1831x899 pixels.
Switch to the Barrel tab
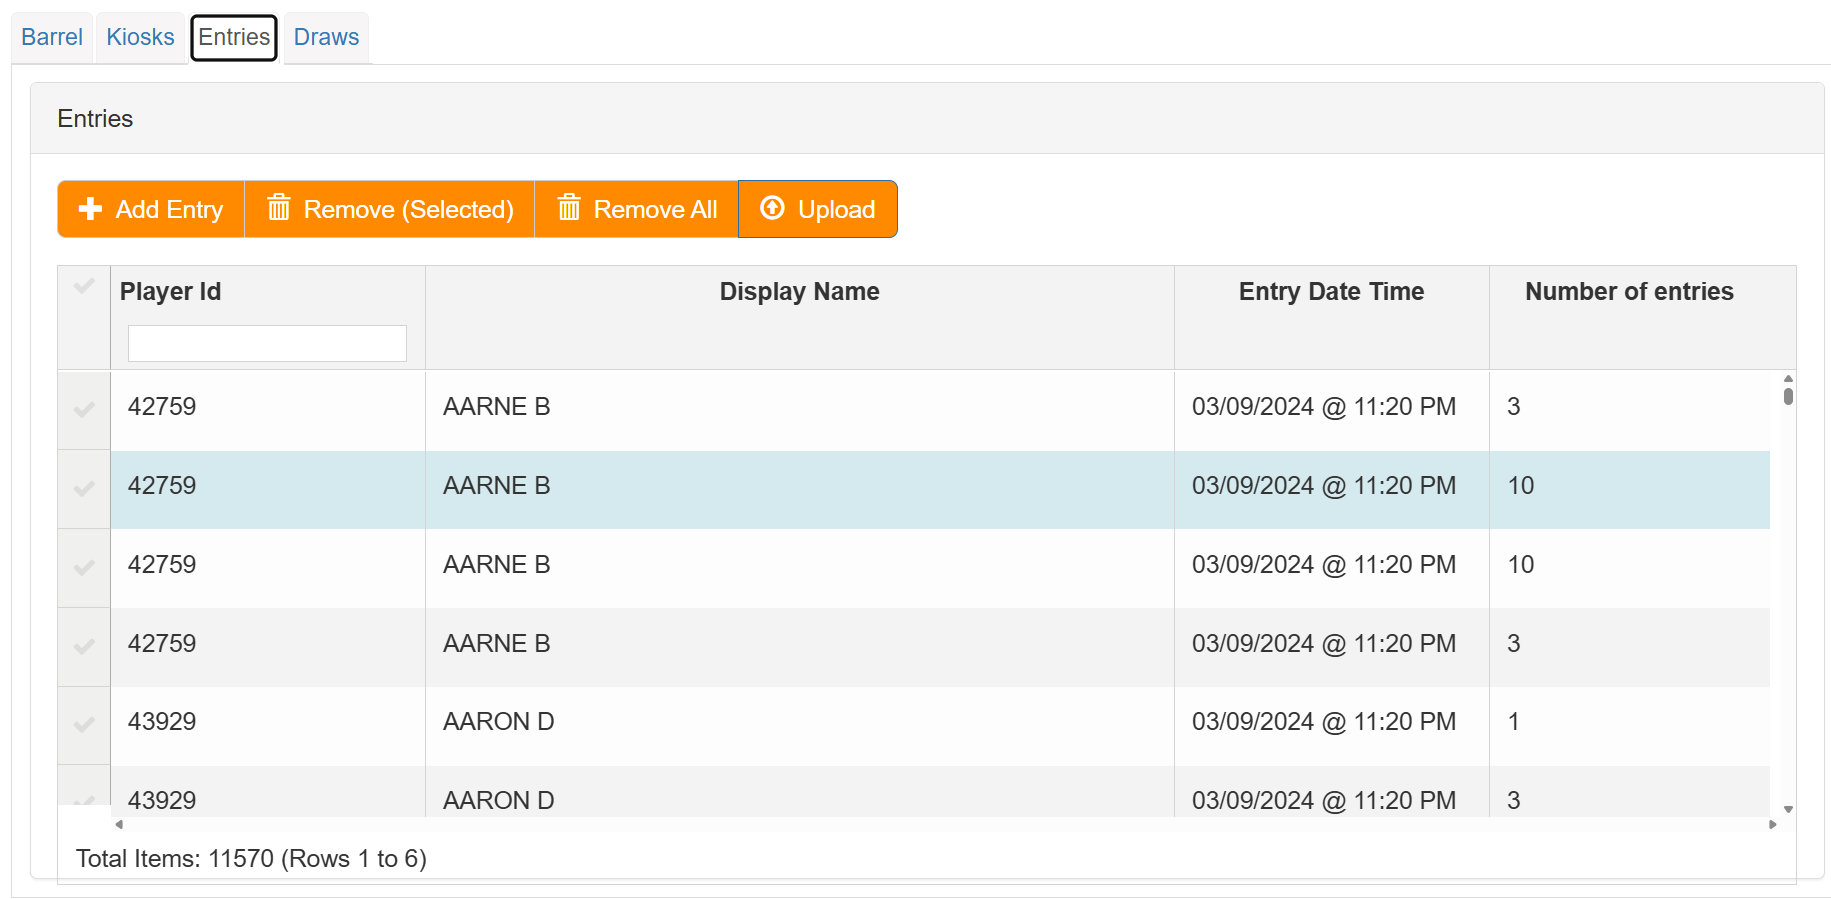52,38
